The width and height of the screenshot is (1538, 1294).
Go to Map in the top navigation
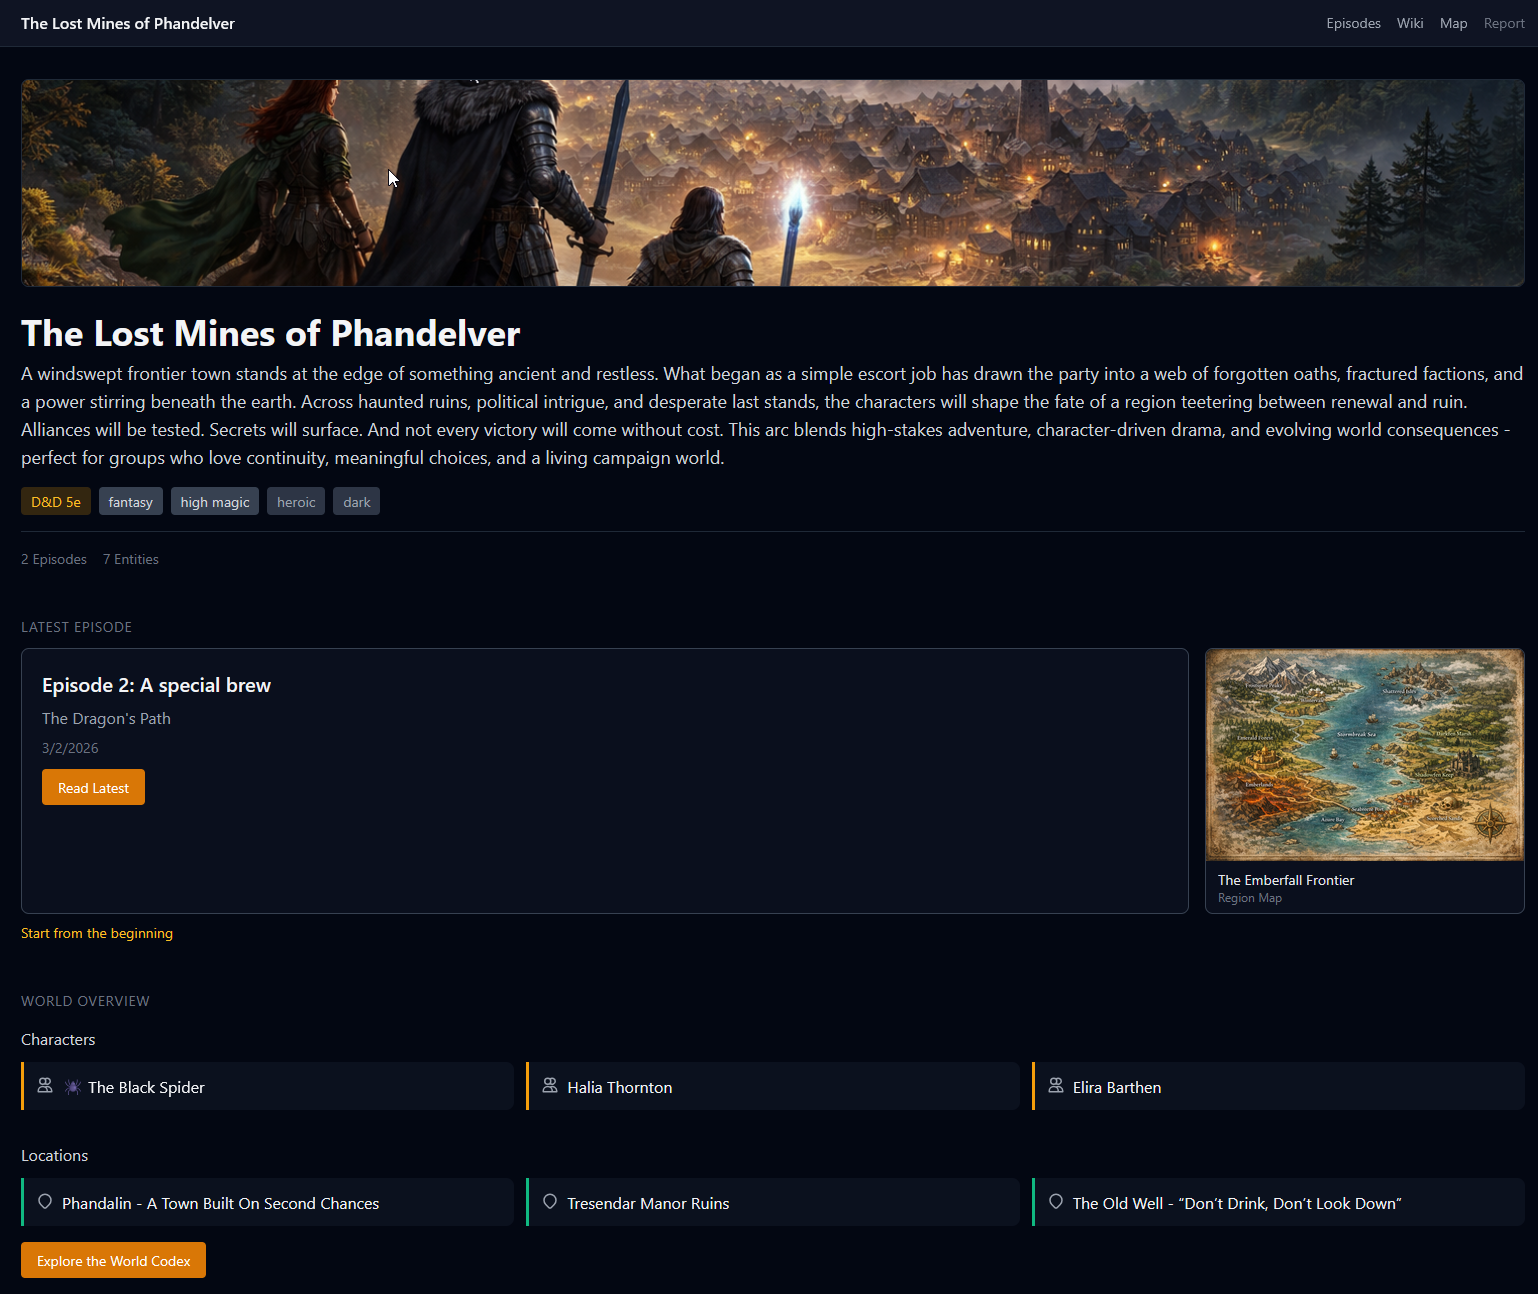click(1453, 23)
